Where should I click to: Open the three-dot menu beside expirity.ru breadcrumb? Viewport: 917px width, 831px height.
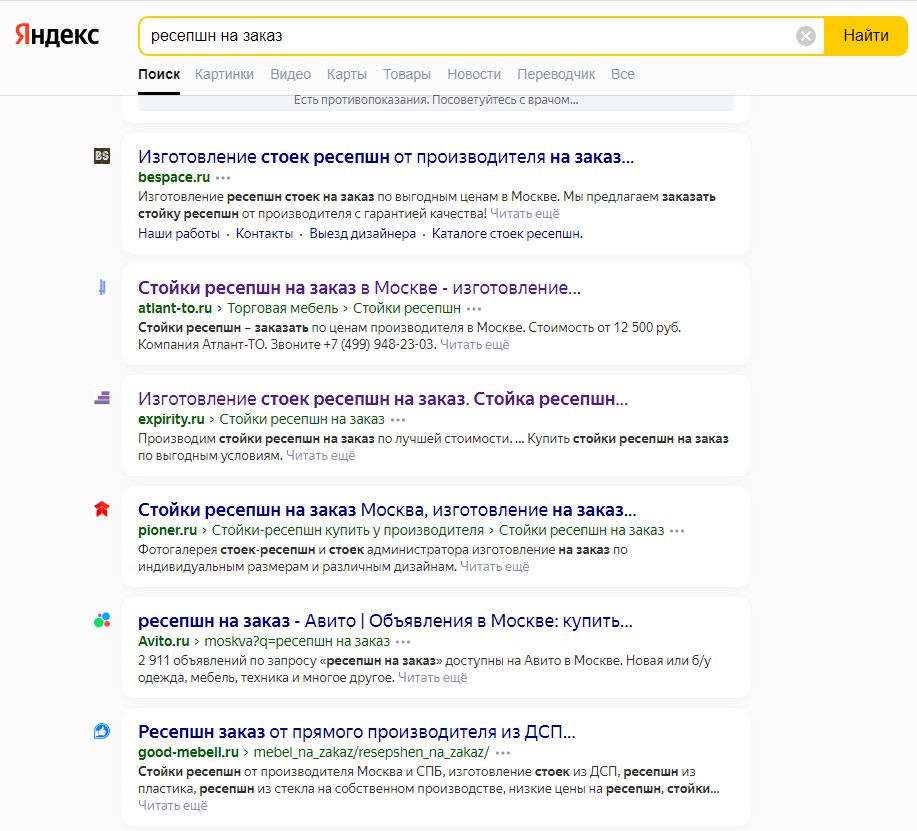398,420
